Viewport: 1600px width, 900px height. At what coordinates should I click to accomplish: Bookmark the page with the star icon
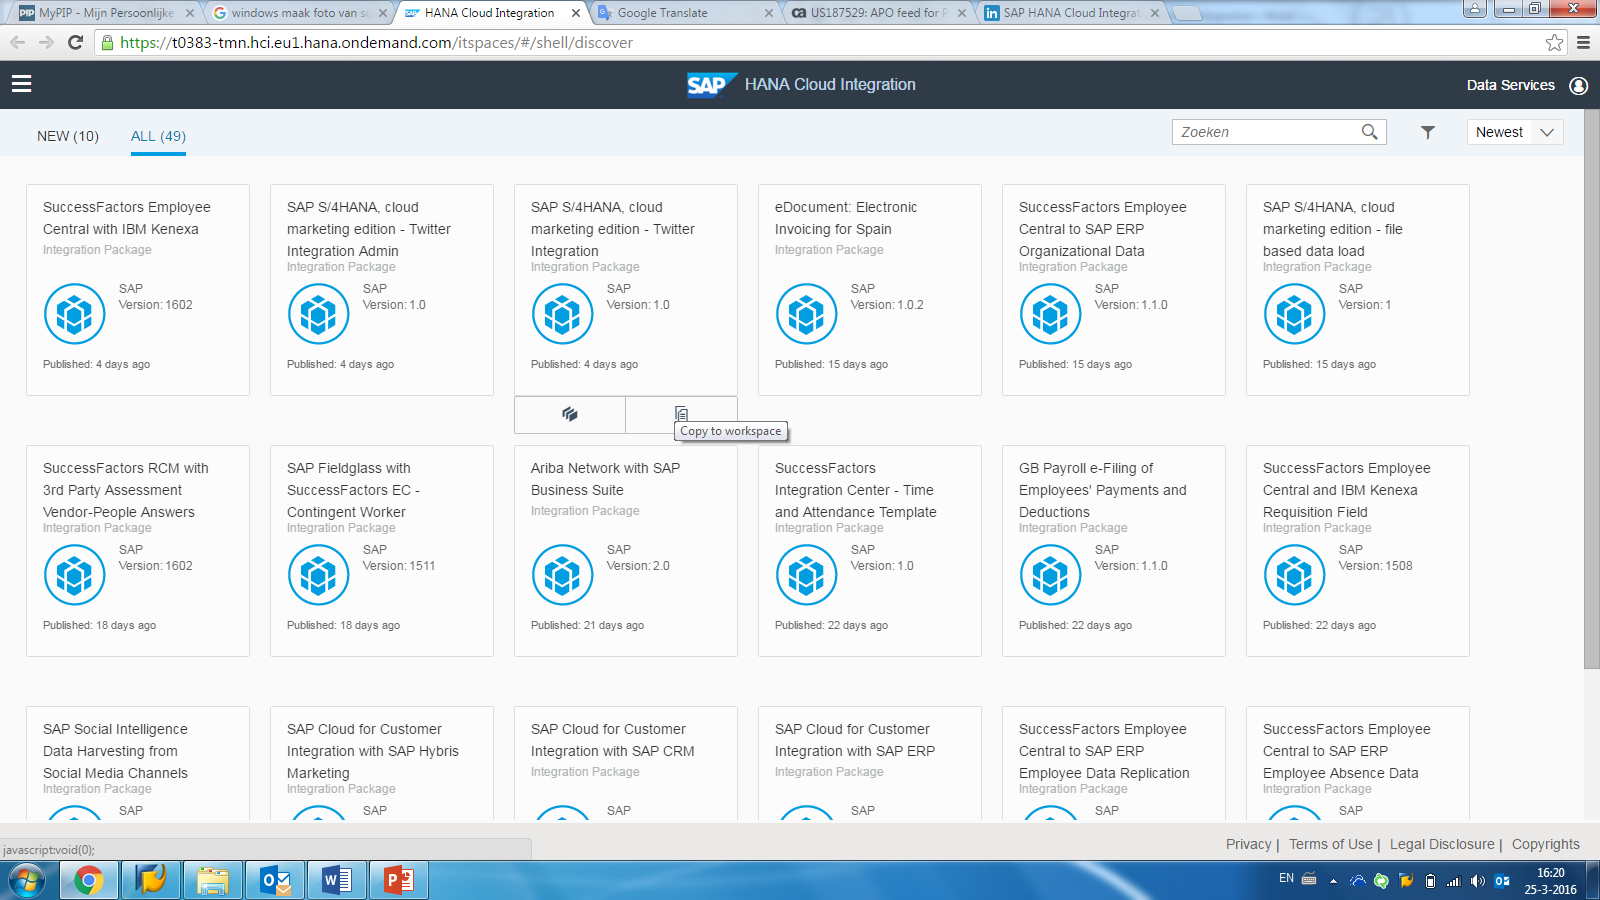[x=1554, y=42]
